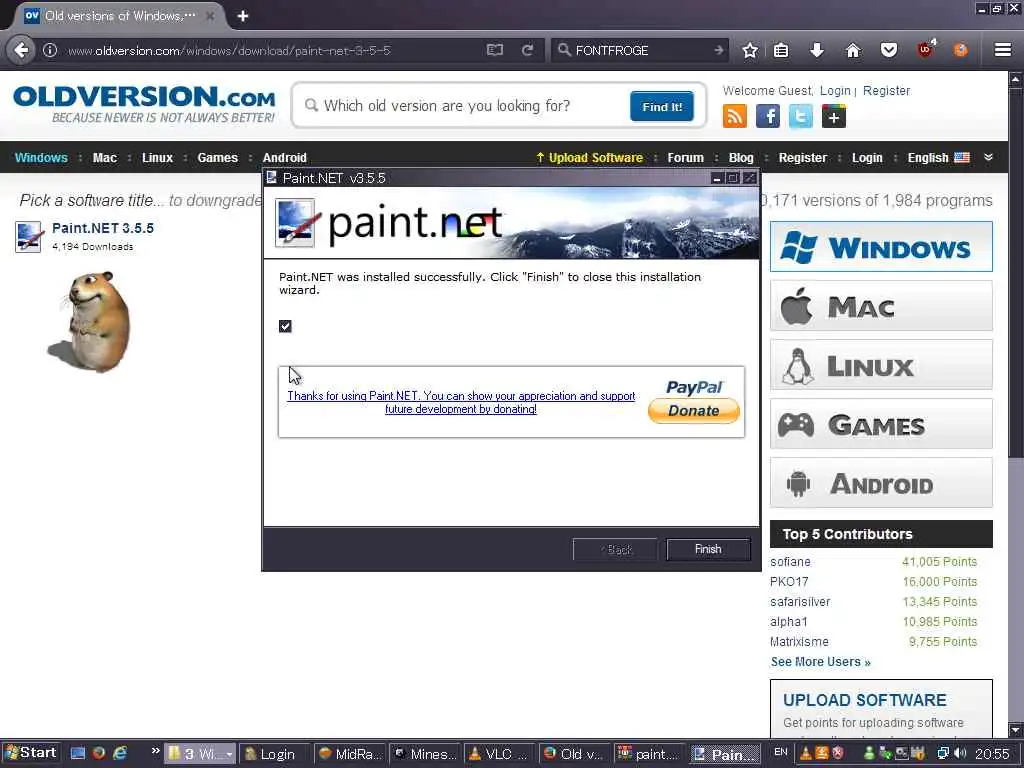Click the black plus share icon
1024x768 pixels.
[x=834, y=116]
